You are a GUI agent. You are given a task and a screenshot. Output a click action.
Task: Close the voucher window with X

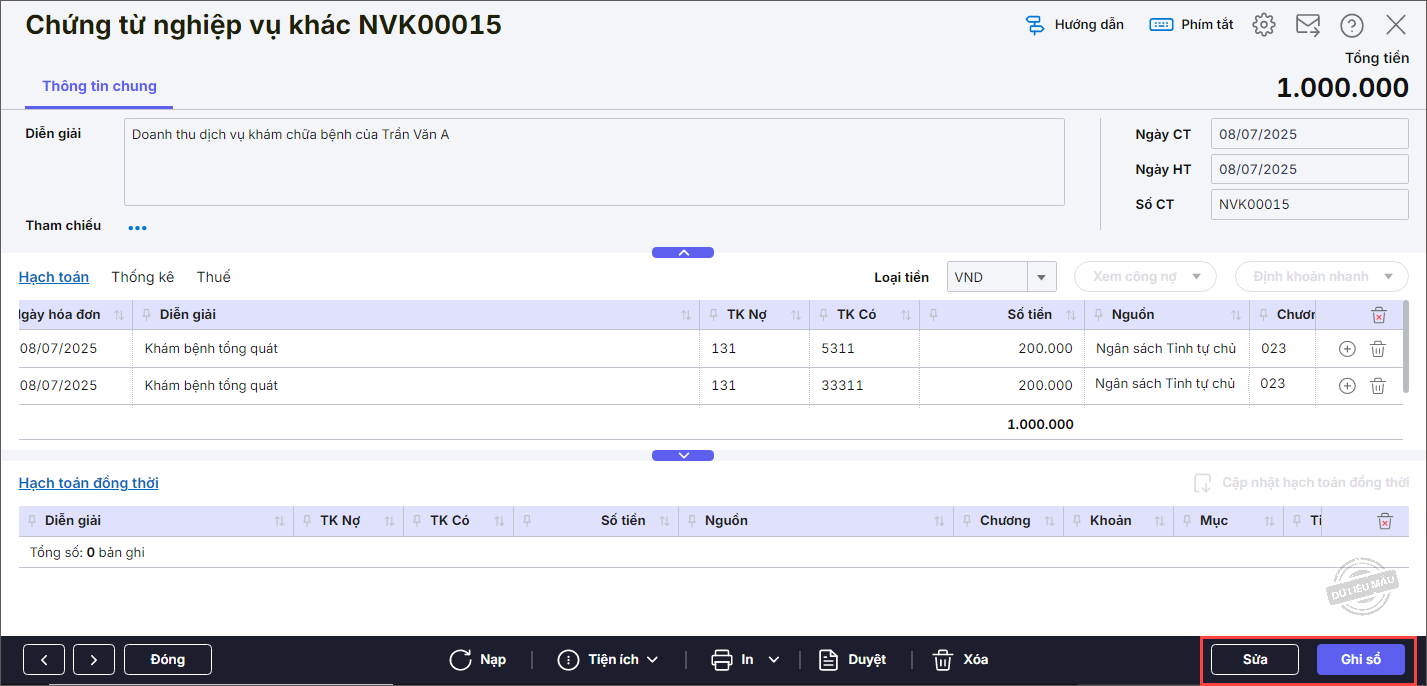1396,25
